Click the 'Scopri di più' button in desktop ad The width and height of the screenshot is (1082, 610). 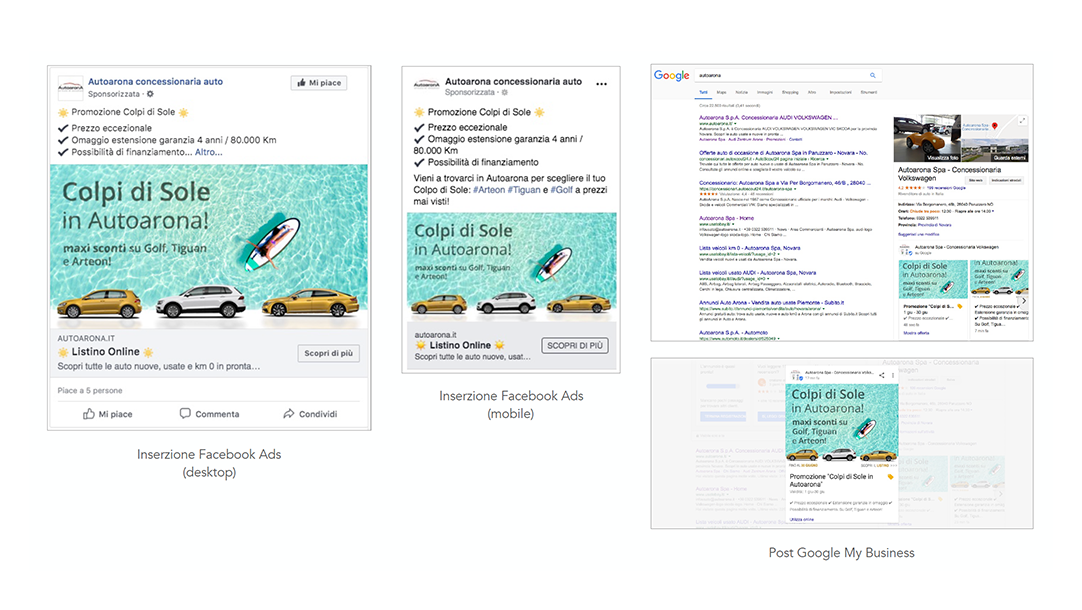click(328, 353)
